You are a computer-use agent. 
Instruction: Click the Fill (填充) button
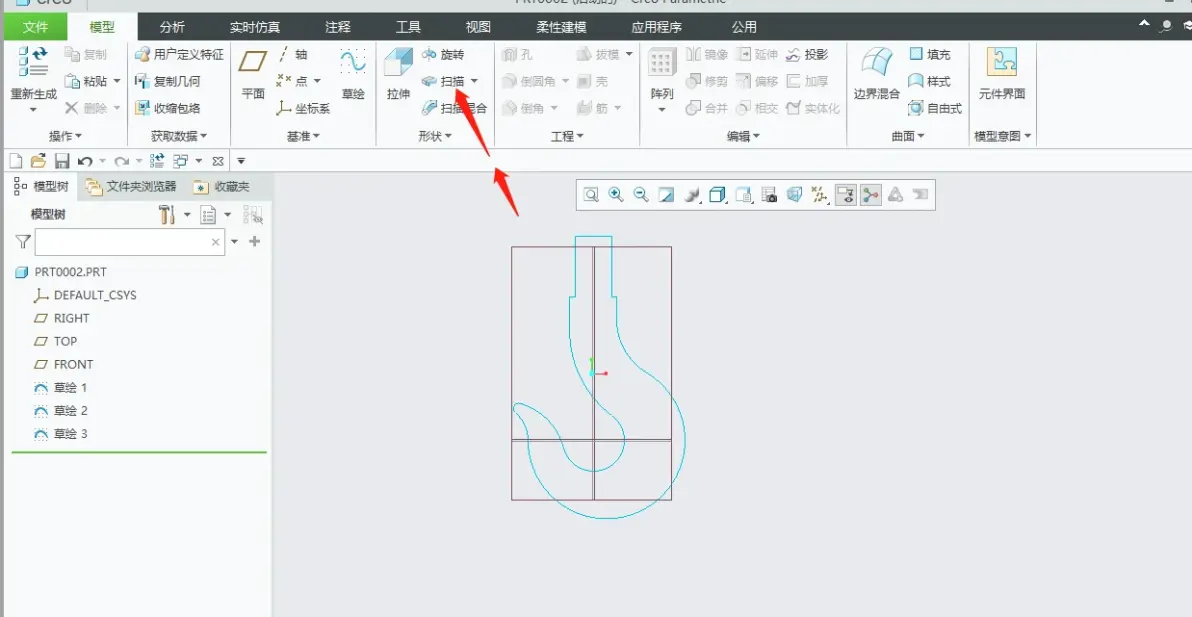point(930,55)
